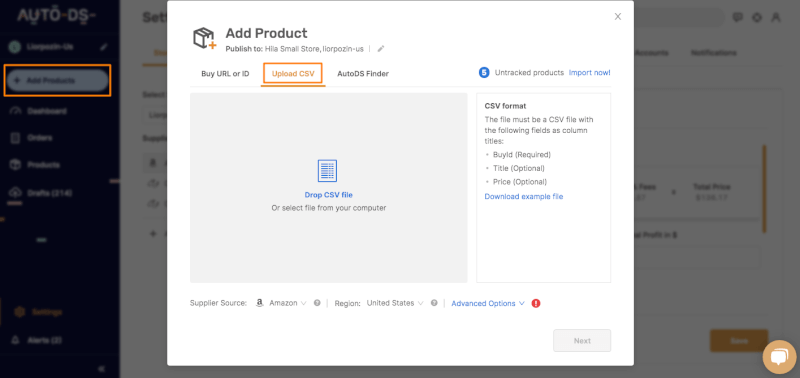The width and height of the screenshot is (800, 378).
Task: Click the Price (Optional) text
Action: tap(519, 182)
